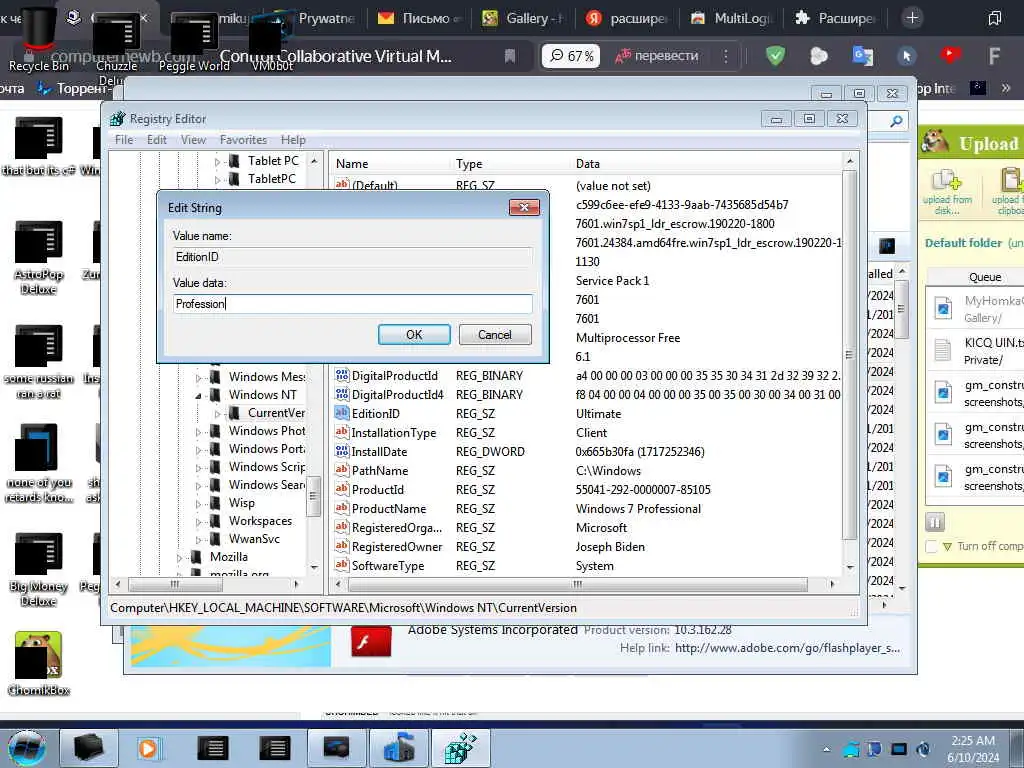Click the перевести translate button
Image resolution: width=1024 pixels, height=768 pixels.
coord(657,56)
